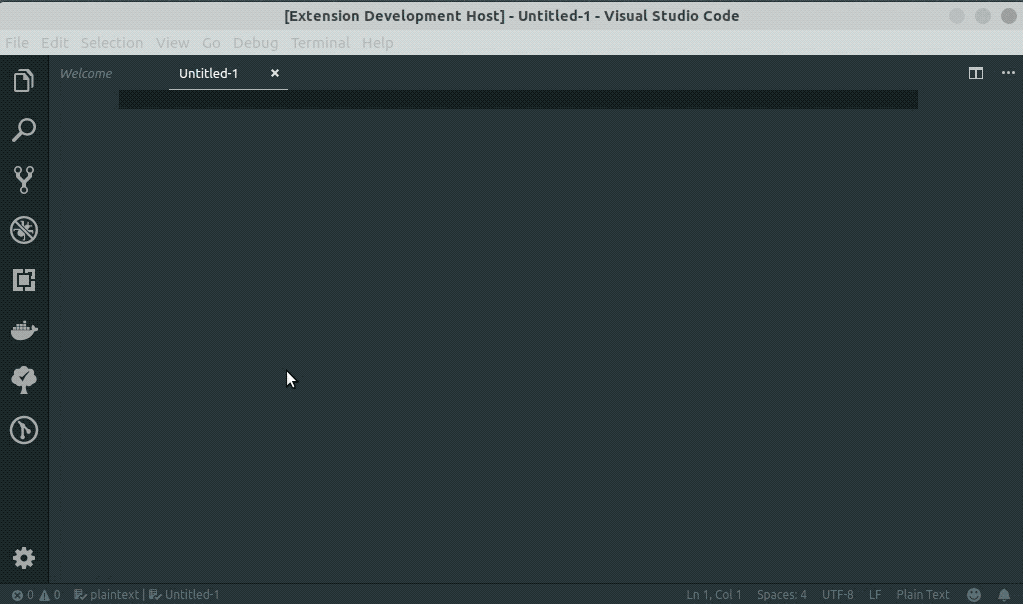Select encoding via UTF-8 indicator
This screenshot has width=1023, height=604.
coord(838,595)
